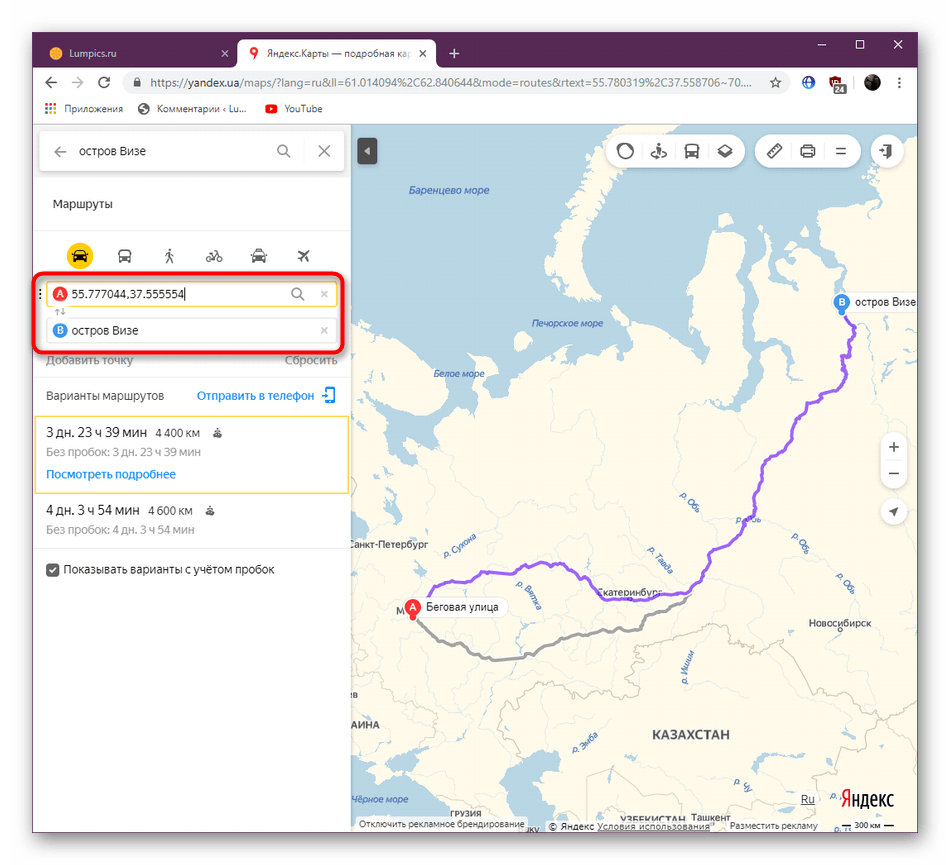Viewport: 950px width, 865px height.
Task: Toggle the traffic layer on the map
Action: (625, 151)
